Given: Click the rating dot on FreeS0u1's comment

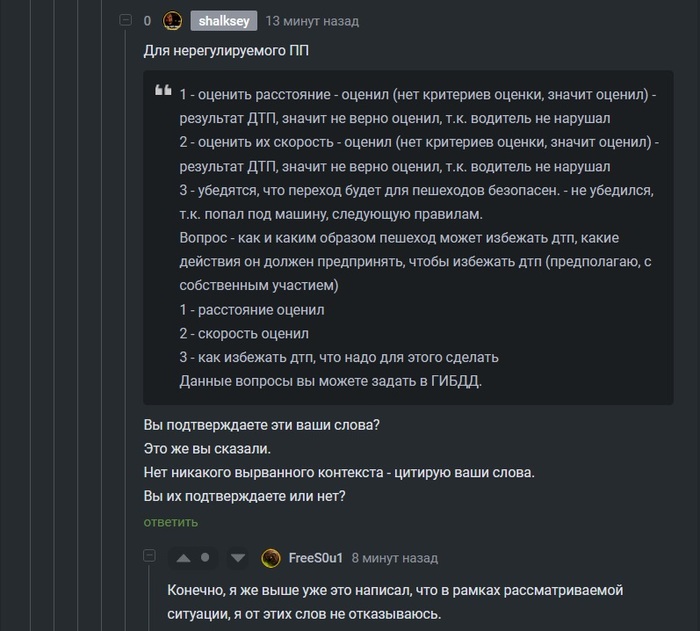Looking at the screenshot, I should [205, 558].
